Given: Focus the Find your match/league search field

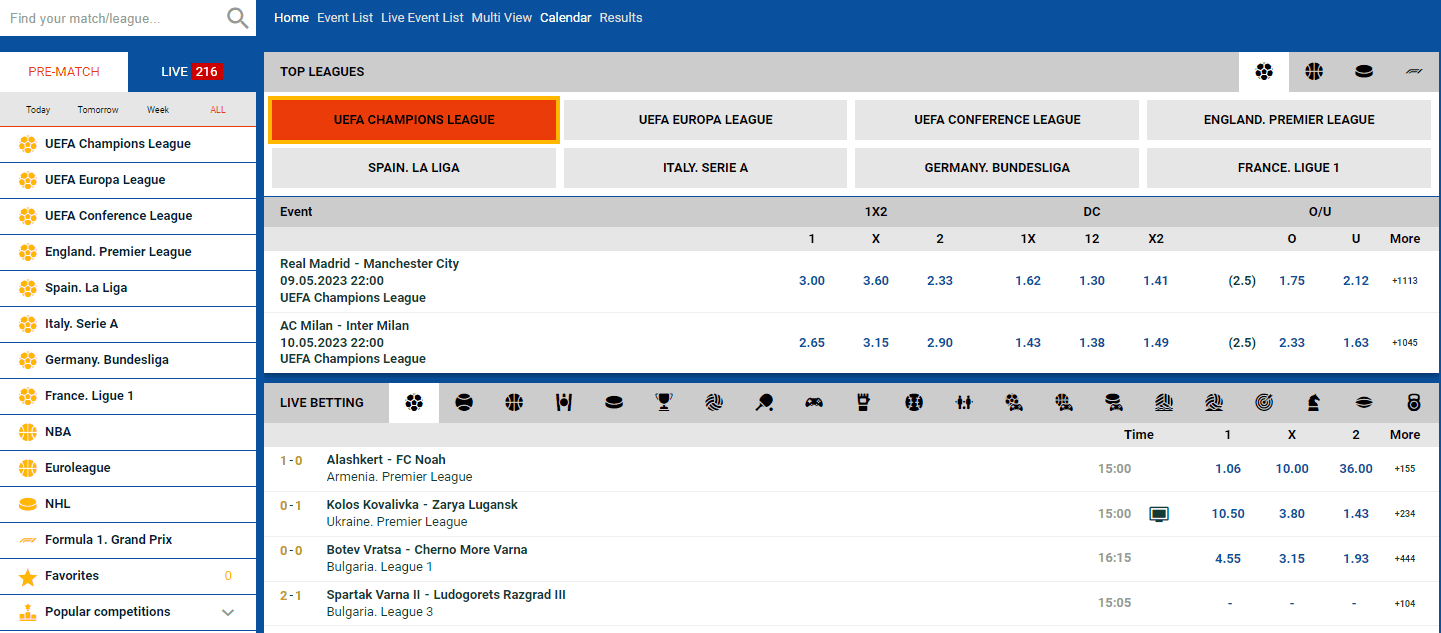Looking at the screenshot, I should [112, 18].
